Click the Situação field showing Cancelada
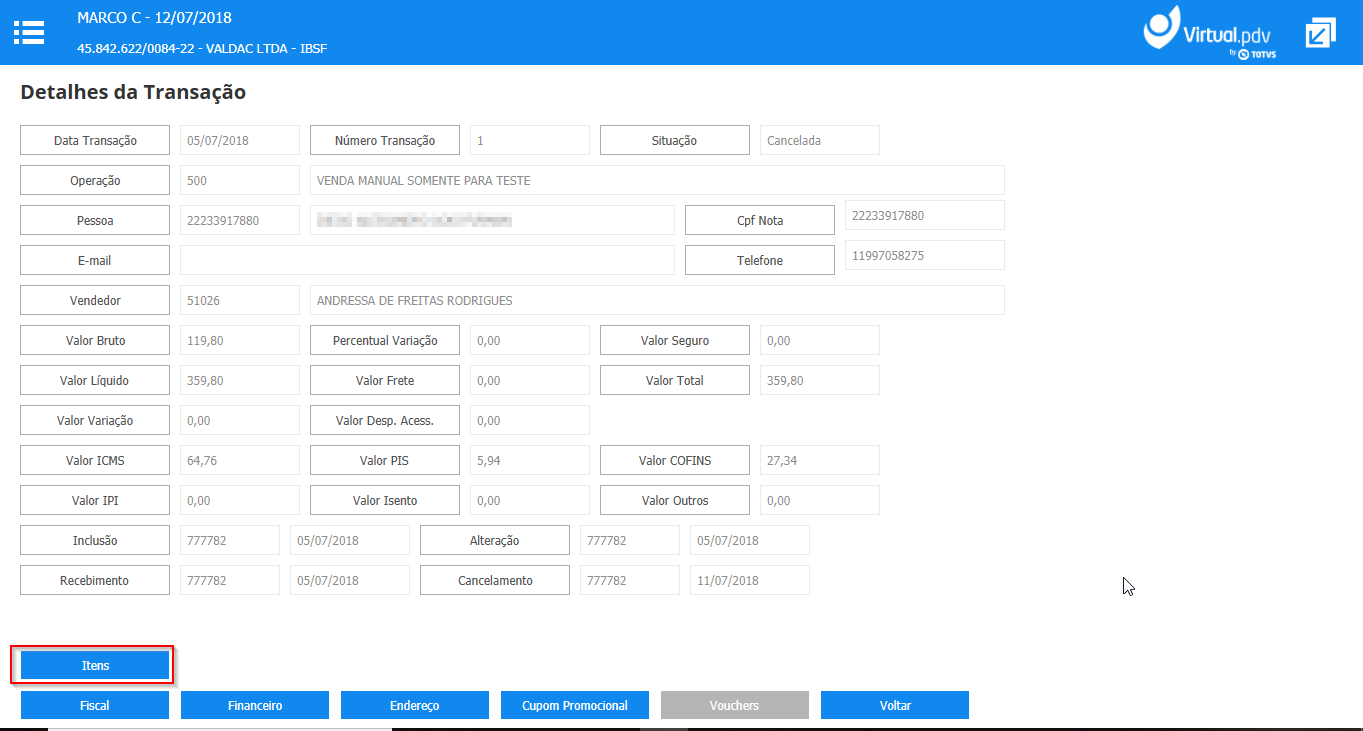Image resolution: width=1363 pixels, height=731 pixels. pos(820,140)
